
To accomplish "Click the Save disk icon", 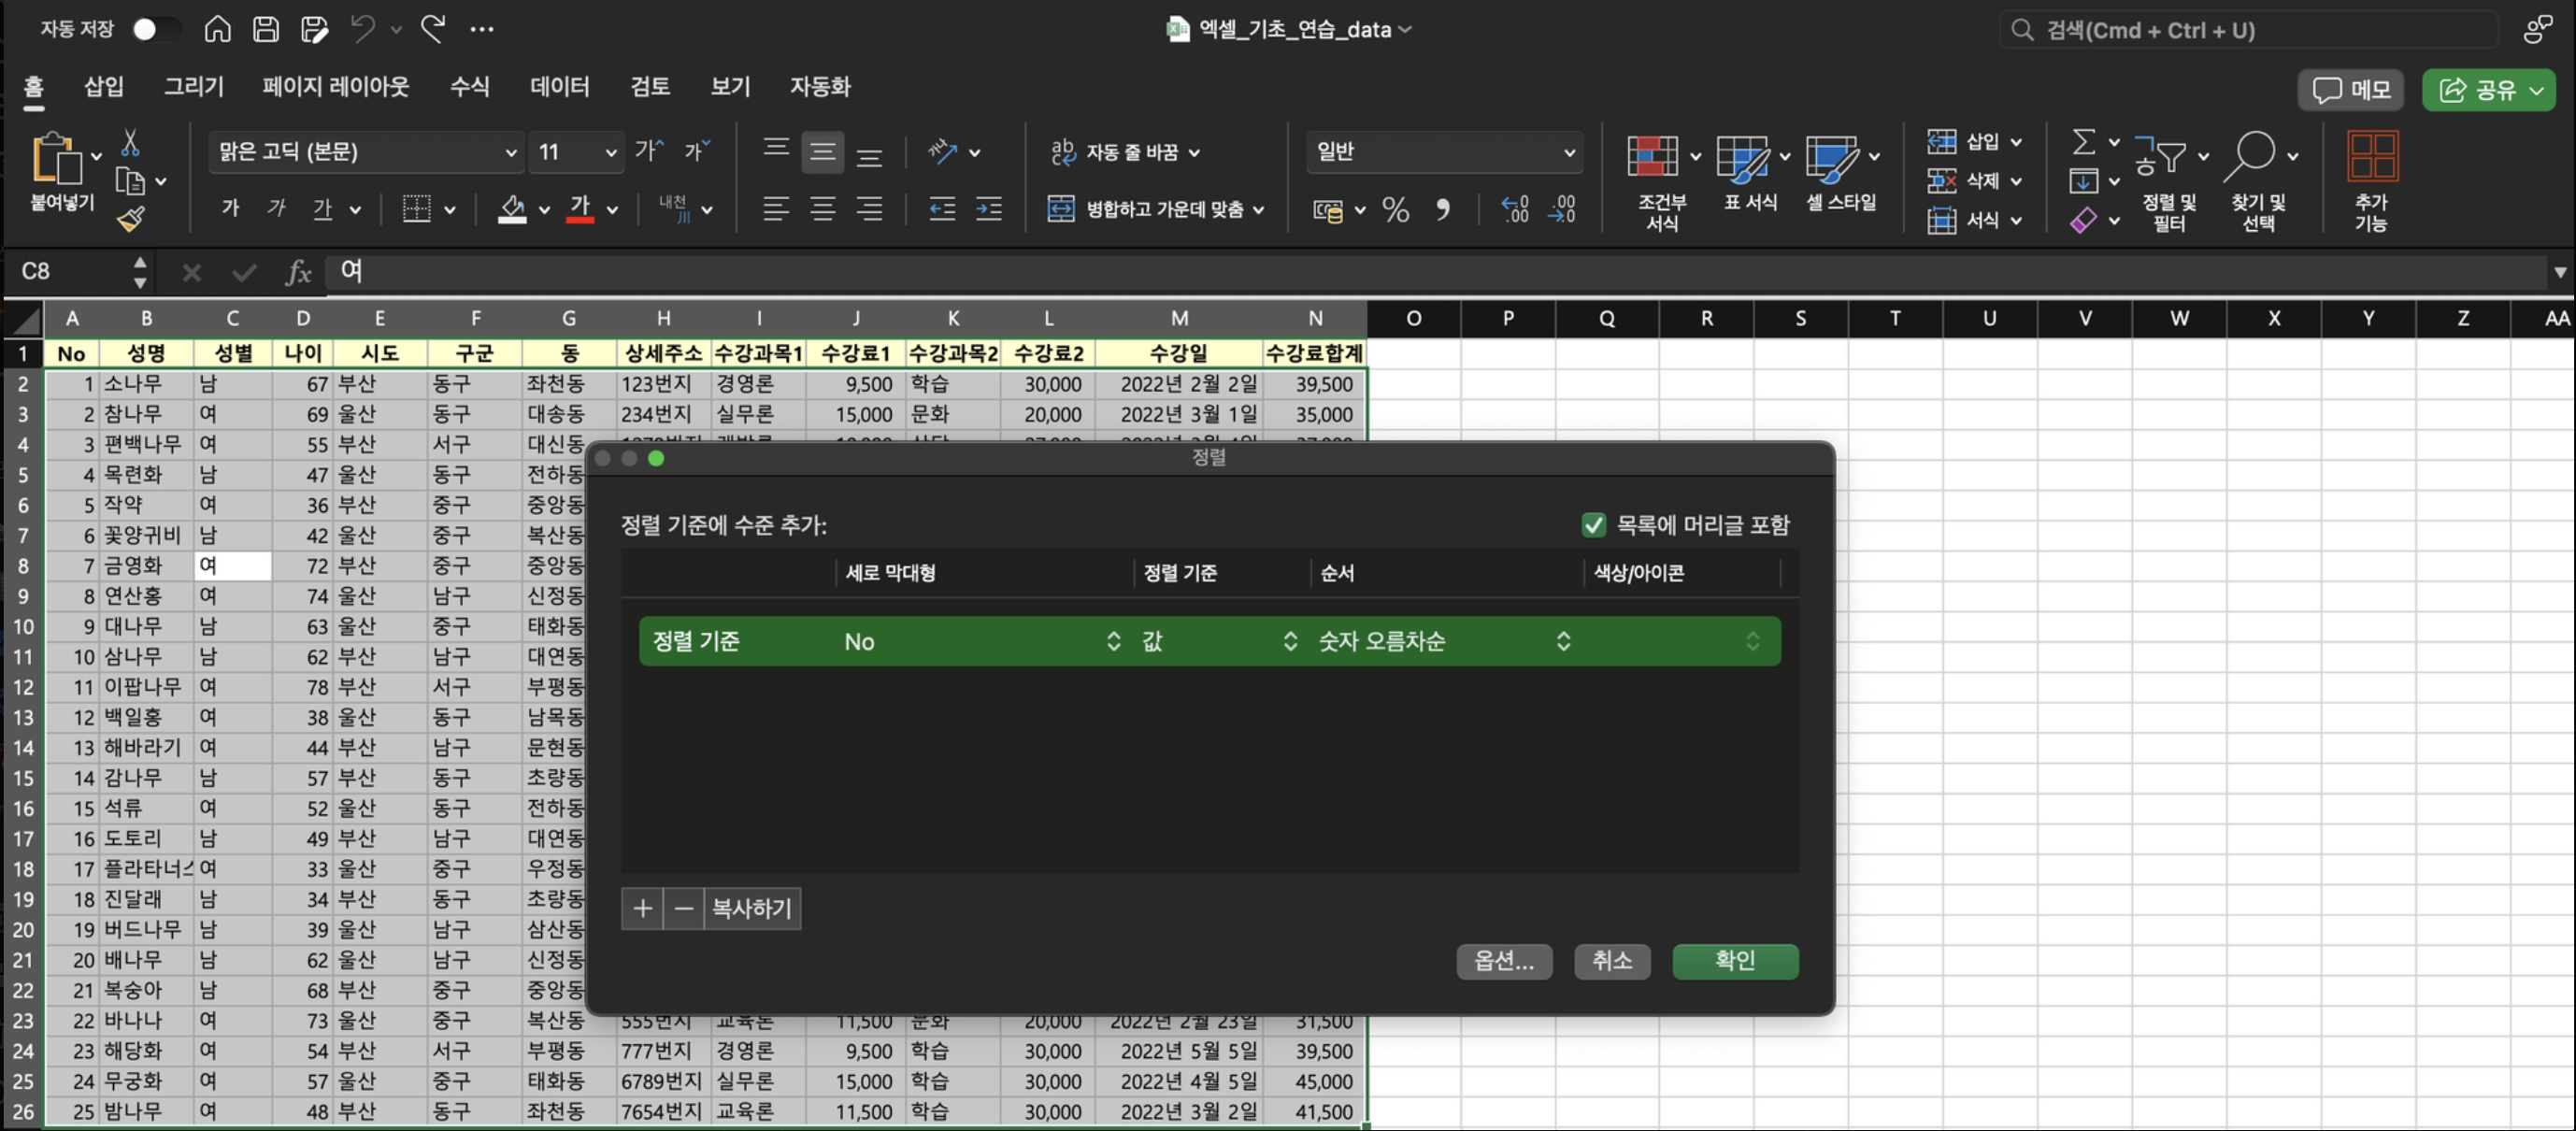I will point(266,29).
